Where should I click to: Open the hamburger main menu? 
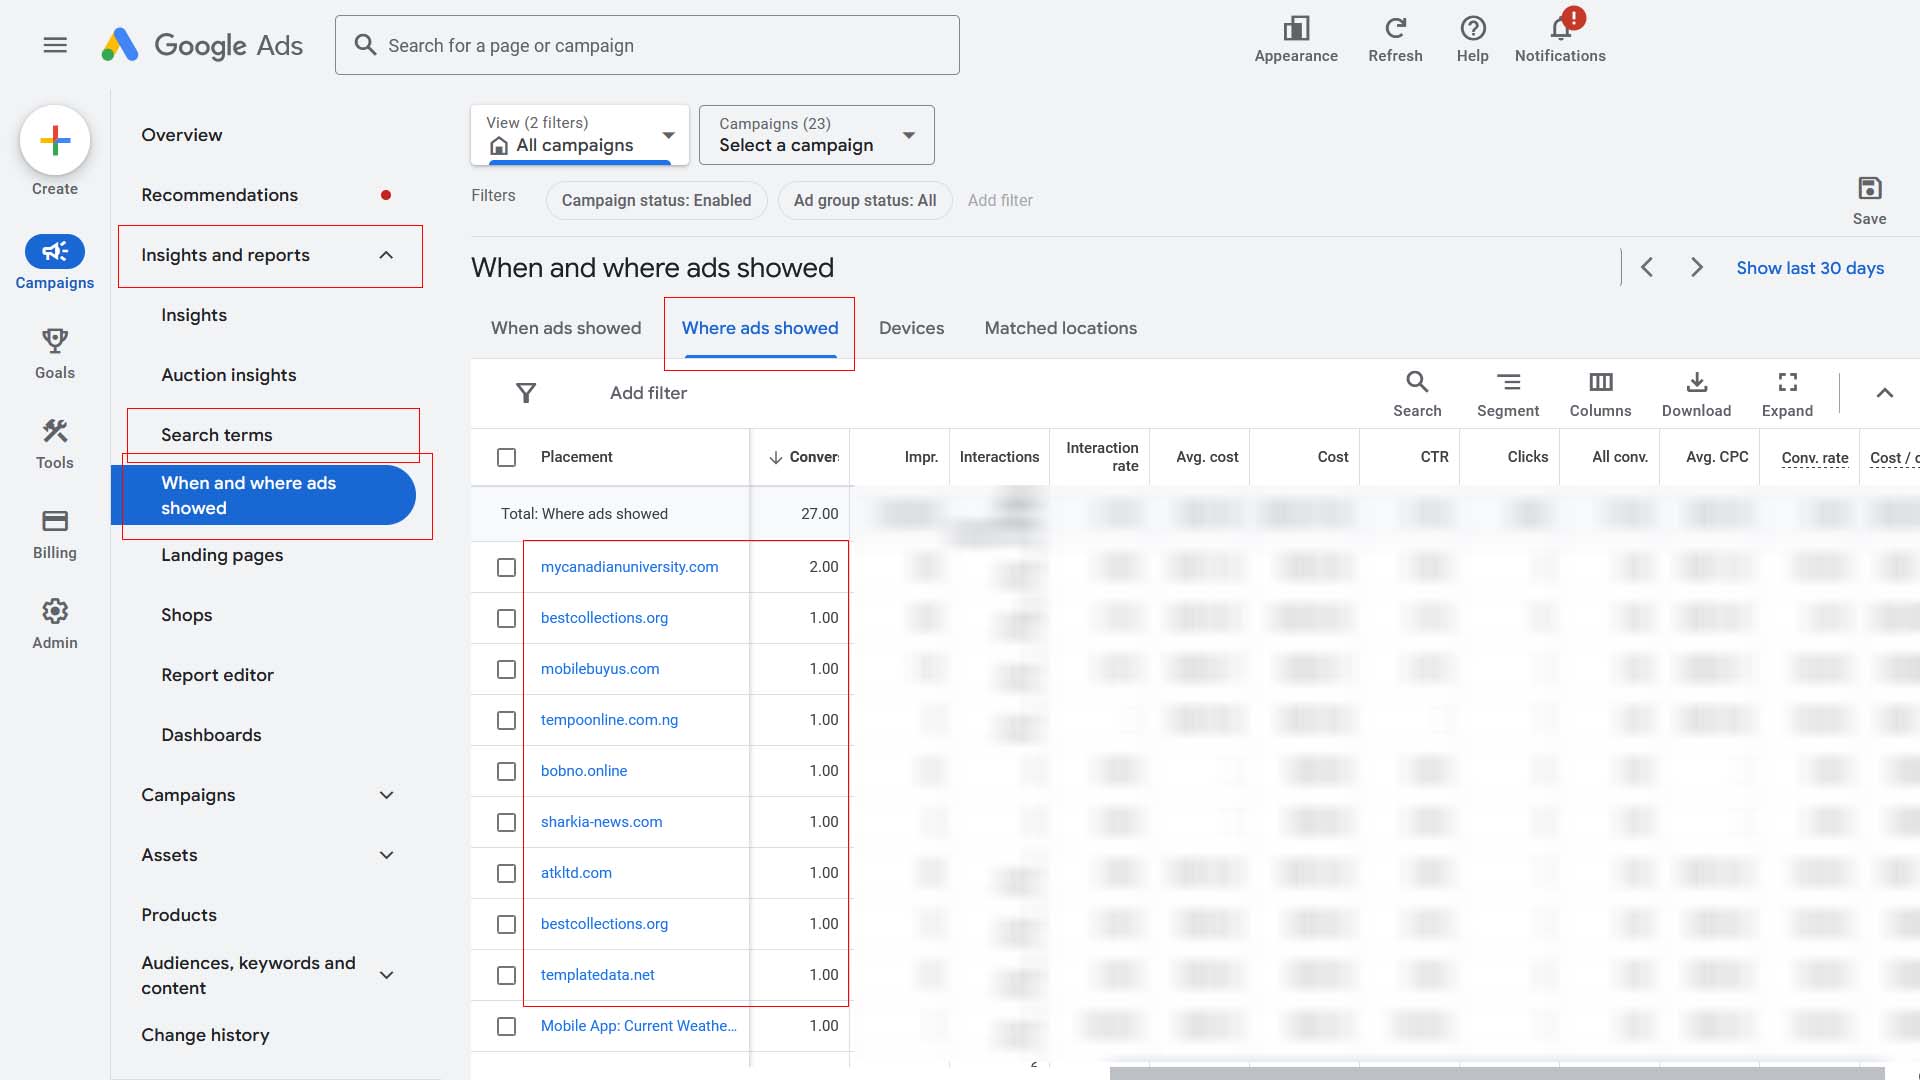click(x=55, y=45)
